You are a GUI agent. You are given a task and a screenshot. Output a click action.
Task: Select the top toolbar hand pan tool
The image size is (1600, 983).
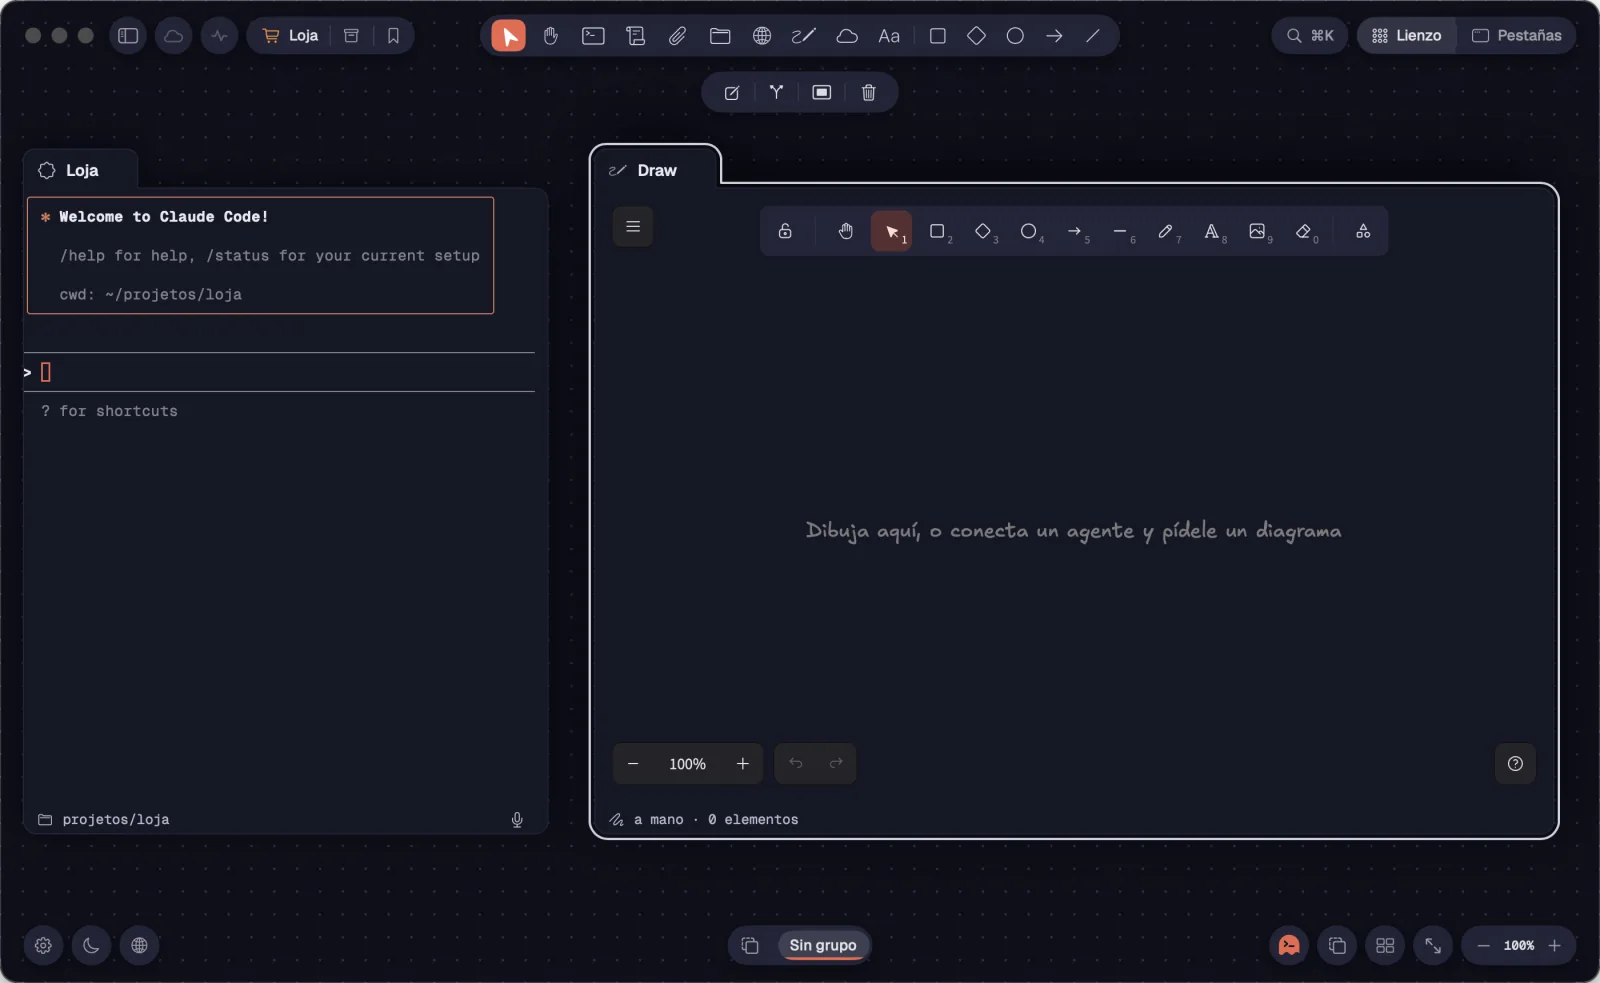551,36
